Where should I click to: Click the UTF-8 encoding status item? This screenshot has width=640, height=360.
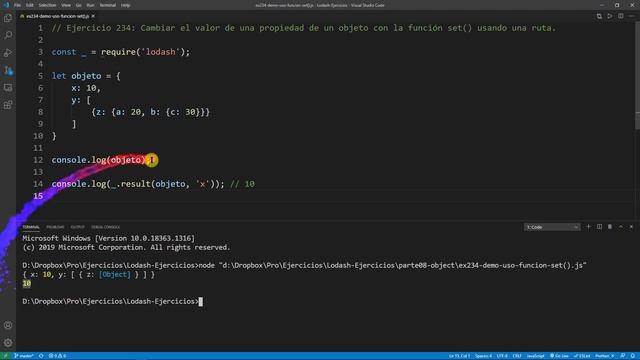coord(502,356)
